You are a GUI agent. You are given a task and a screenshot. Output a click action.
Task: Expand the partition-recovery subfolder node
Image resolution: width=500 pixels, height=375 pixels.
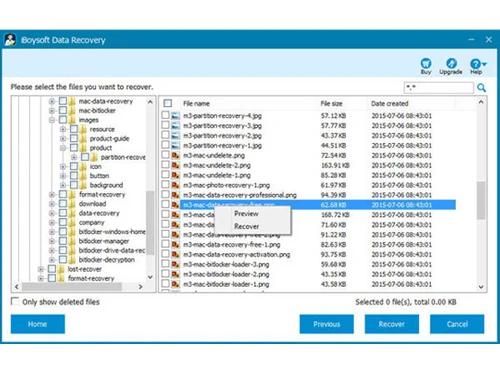click(74, 157)
